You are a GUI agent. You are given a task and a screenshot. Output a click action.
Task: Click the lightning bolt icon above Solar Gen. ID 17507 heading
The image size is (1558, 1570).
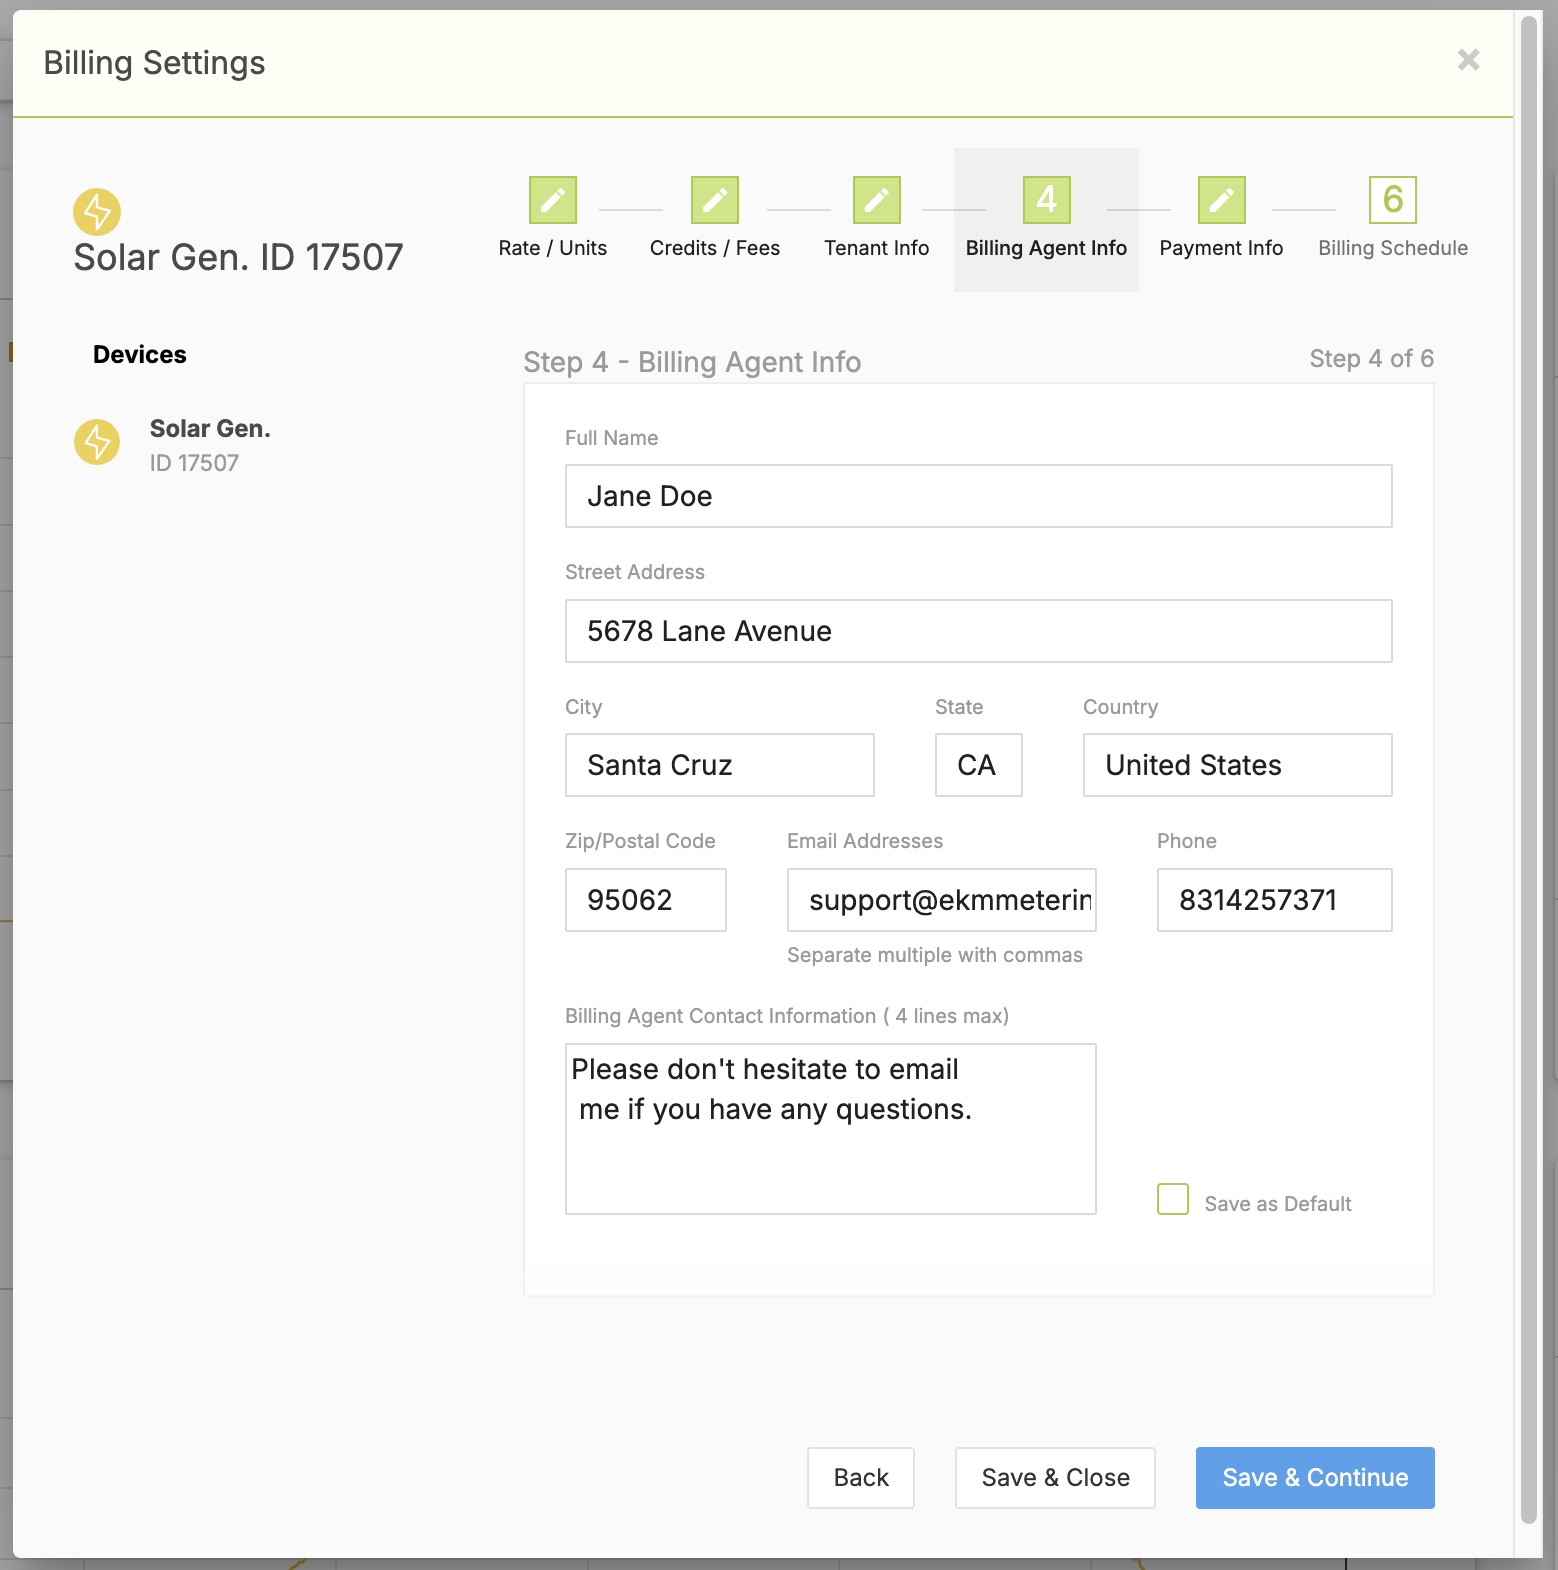tap(97, 212)
